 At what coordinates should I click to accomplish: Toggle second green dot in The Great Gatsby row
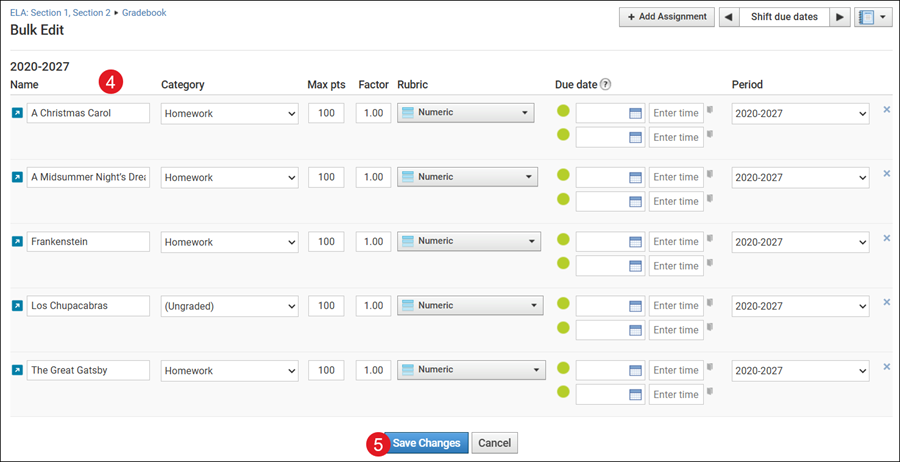563,392
